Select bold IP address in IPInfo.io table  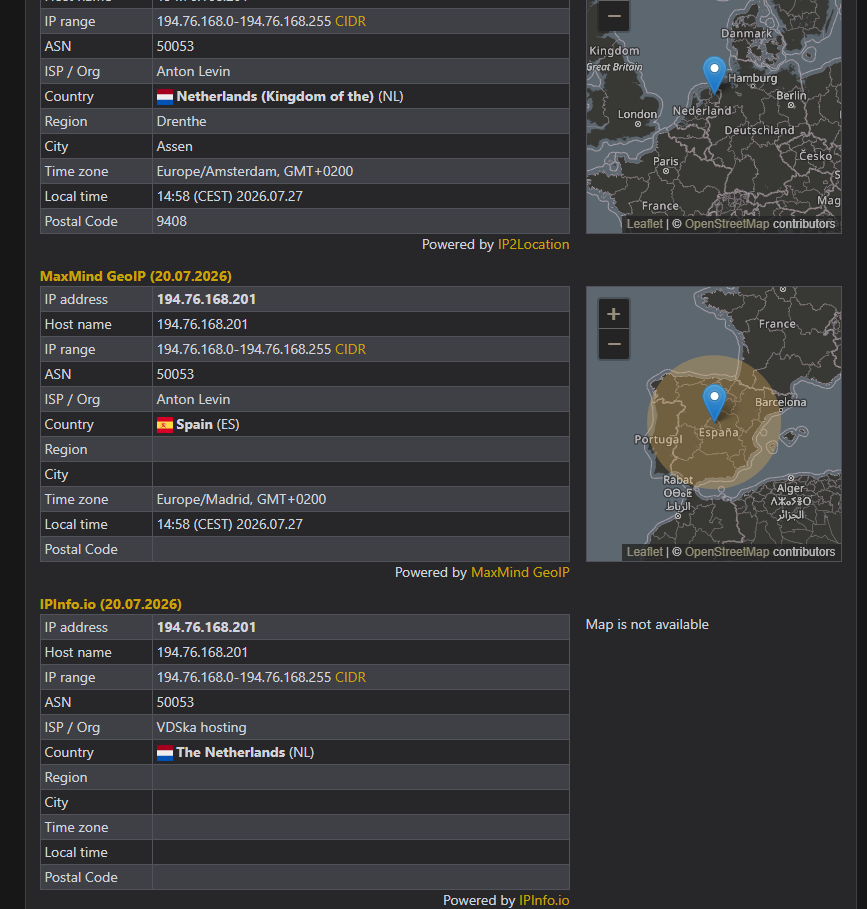tap(206, 628)
